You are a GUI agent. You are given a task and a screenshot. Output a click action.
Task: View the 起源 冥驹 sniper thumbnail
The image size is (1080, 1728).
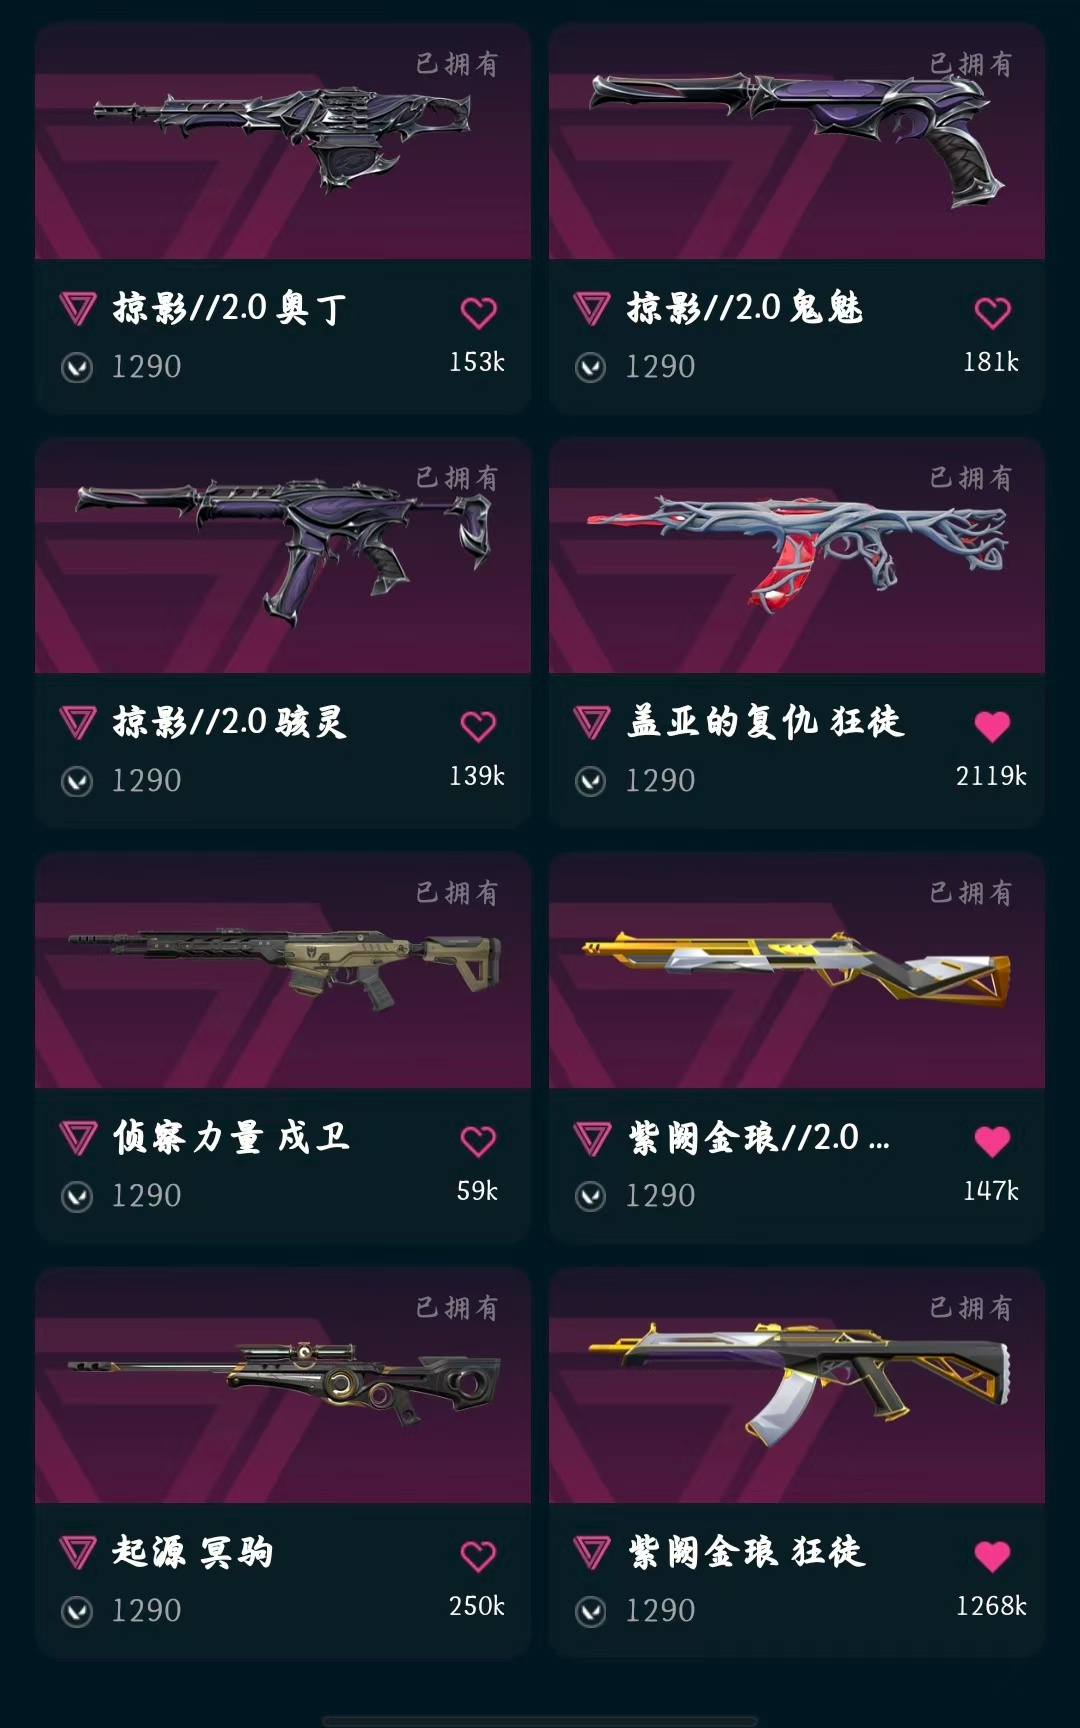pos(283,1385)
